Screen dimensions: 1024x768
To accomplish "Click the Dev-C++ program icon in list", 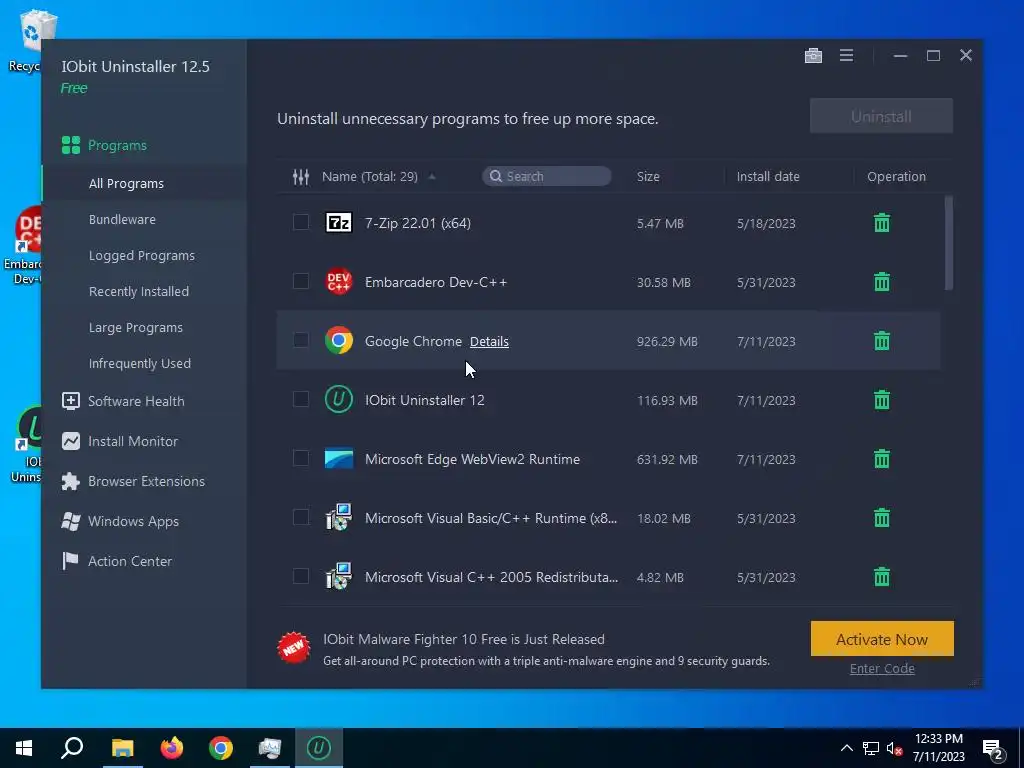I will click(x=338, y=281).
